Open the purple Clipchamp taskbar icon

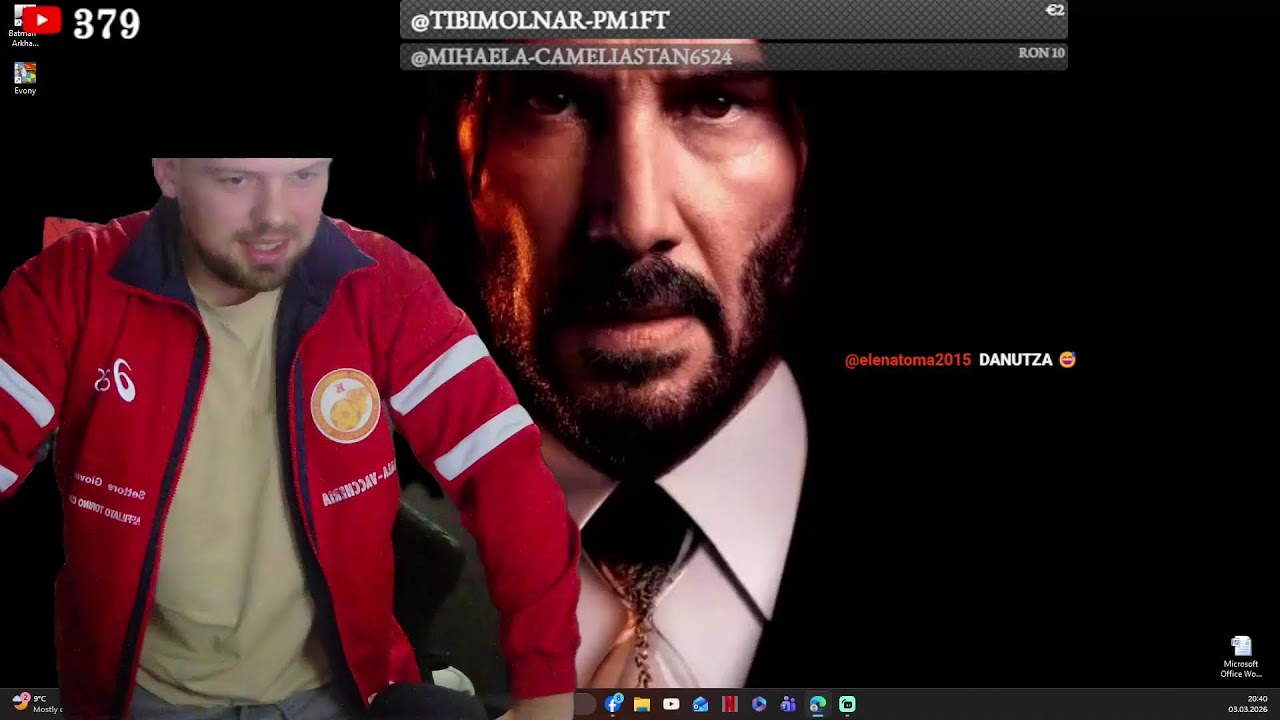759,704
